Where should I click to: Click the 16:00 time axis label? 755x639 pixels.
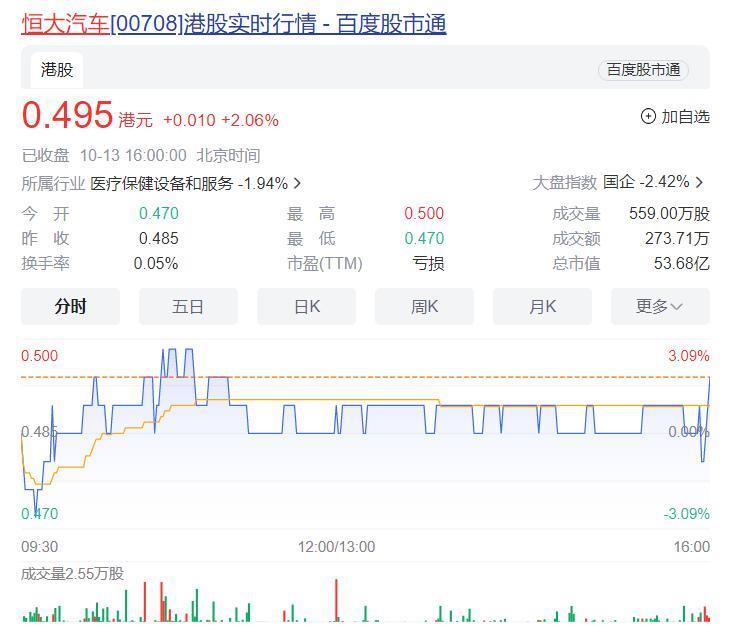click(691, 547)
